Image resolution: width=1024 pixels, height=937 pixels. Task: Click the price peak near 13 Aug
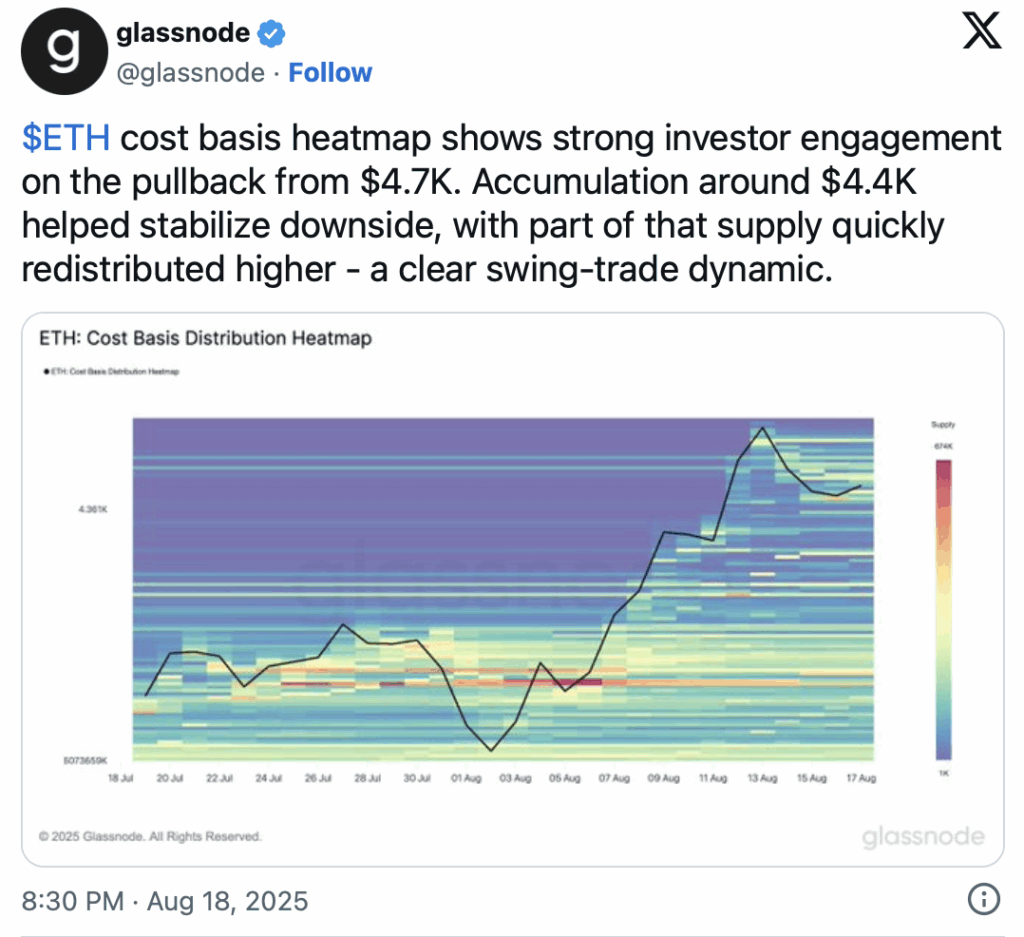(761, 428)
